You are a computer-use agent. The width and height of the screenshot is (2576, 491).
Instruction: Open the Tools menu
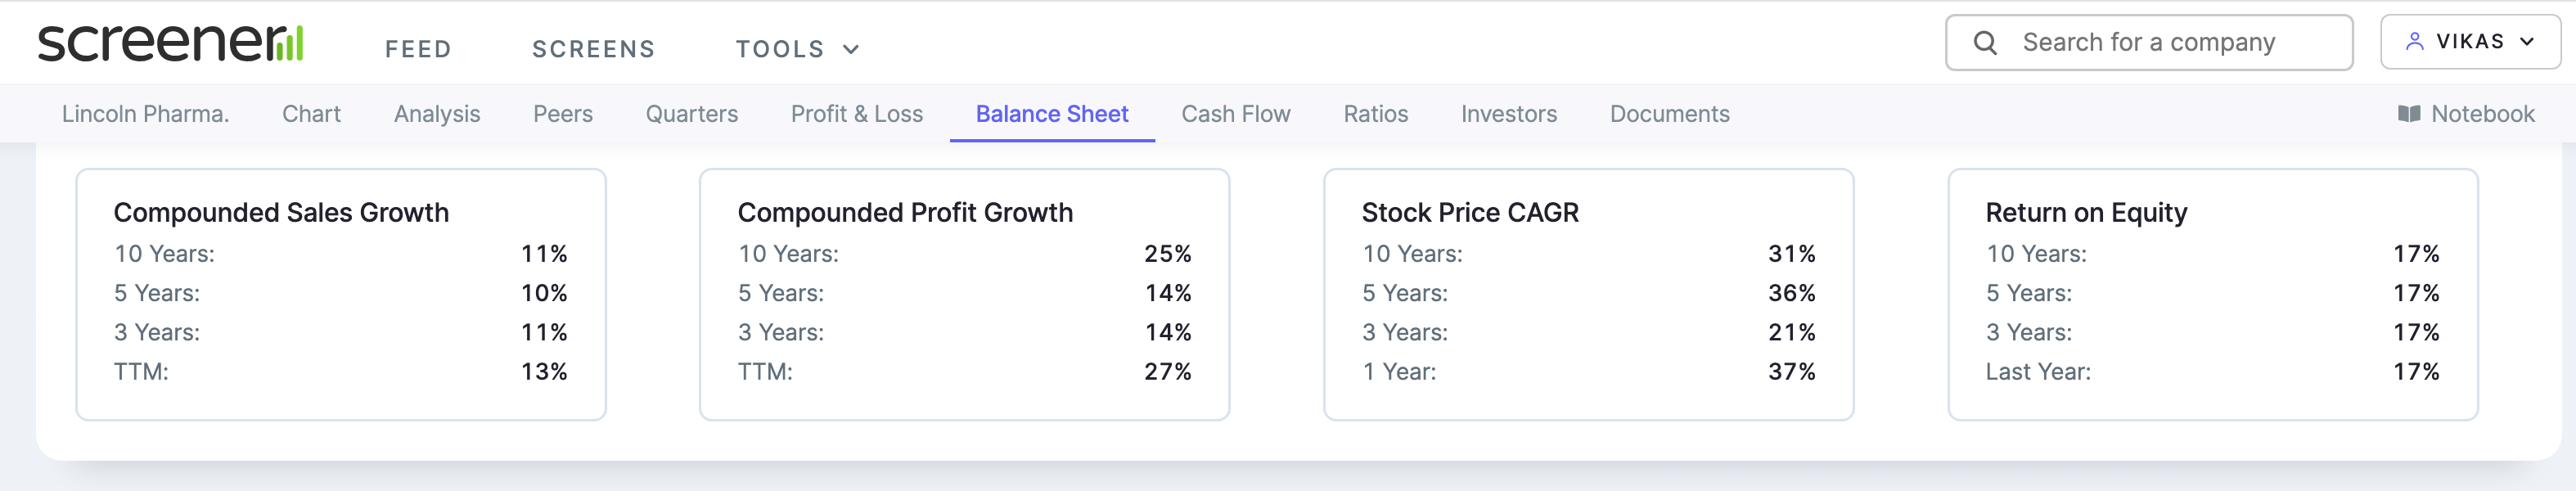tap(780, 49)
